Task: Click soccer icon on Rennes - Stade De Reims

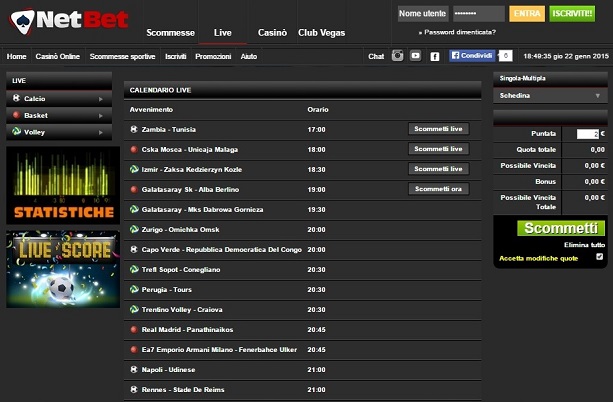Action: pos(134,389)
